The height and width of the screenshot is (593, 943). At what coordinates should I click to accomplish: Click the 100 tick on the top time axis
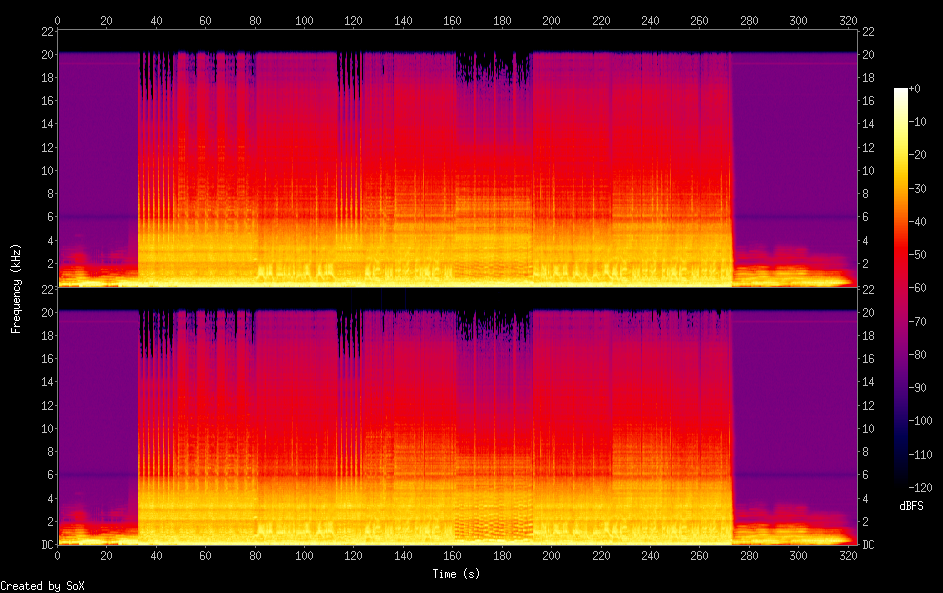click(x=304, y=20)
